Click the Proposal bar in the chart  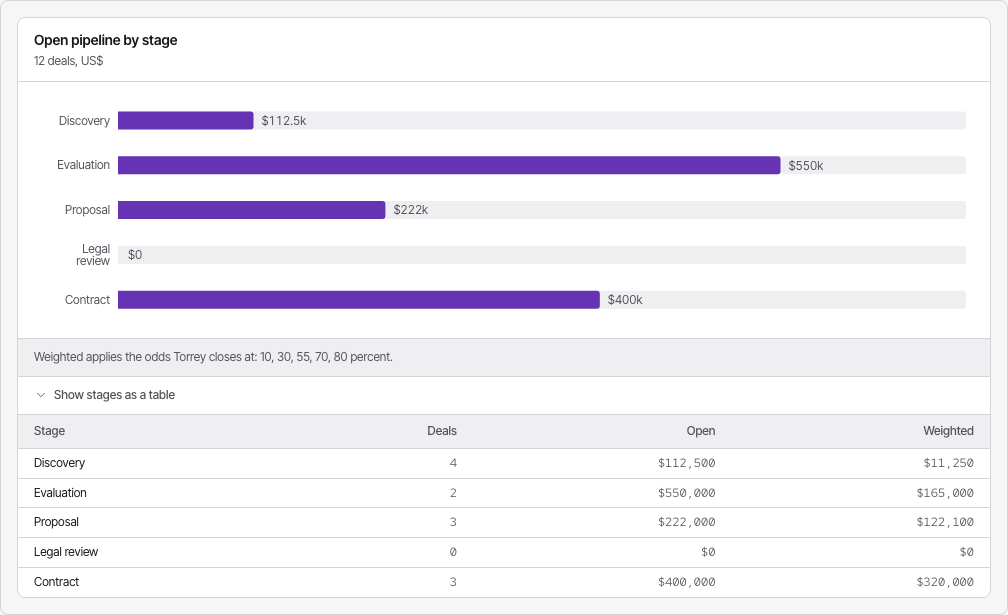(251, 210)
